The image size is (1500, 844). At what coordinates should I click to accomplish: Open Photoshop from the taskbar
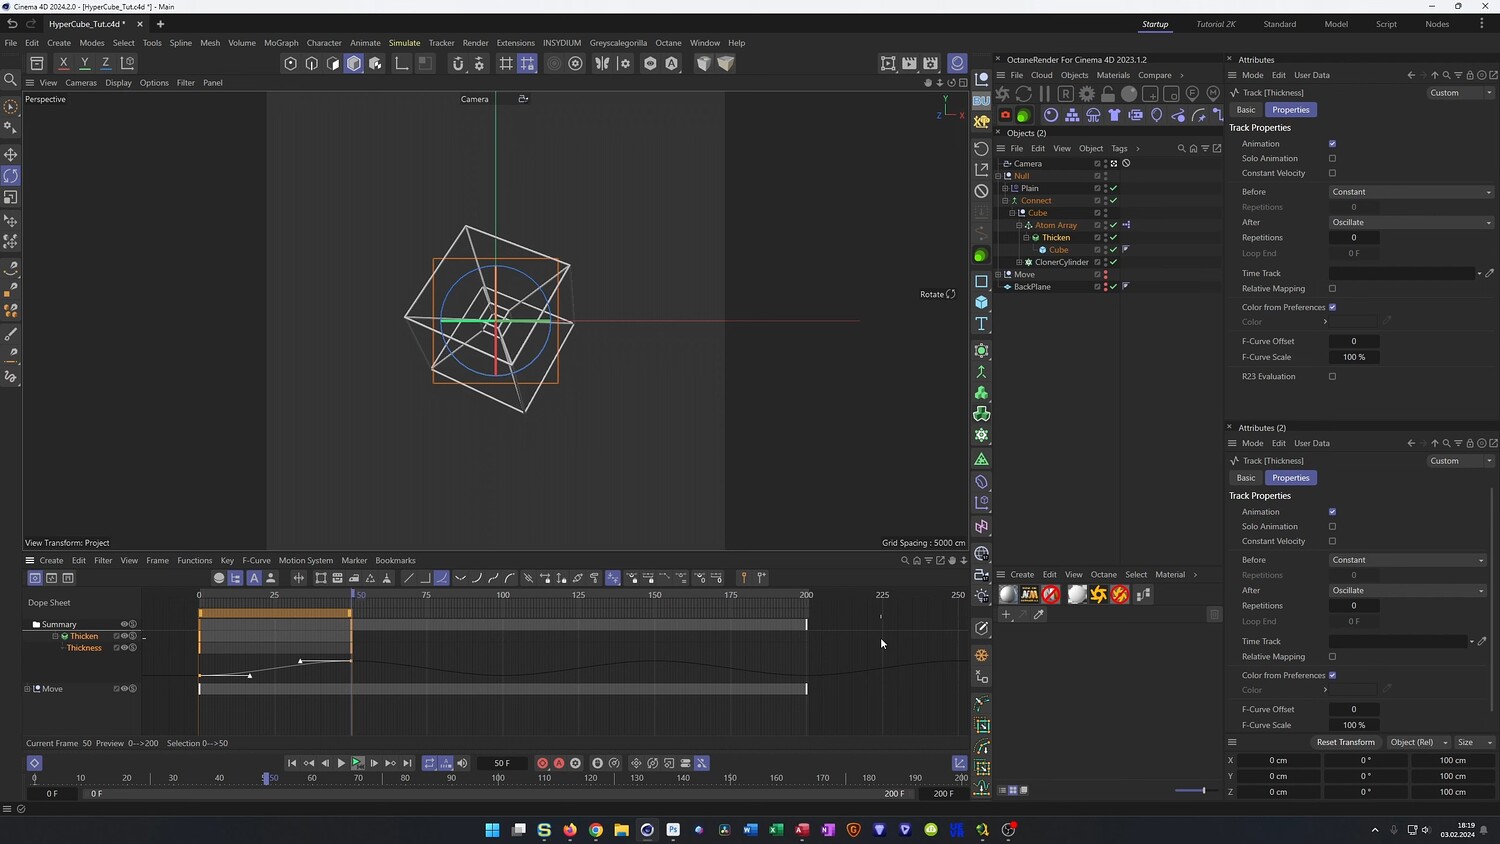click(x=673, y=830)
